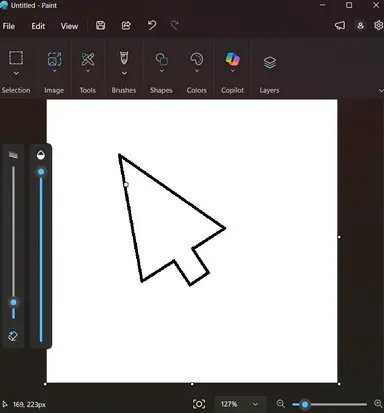
Task: Click the right canvas resize handle
Action: click(339, 237)
